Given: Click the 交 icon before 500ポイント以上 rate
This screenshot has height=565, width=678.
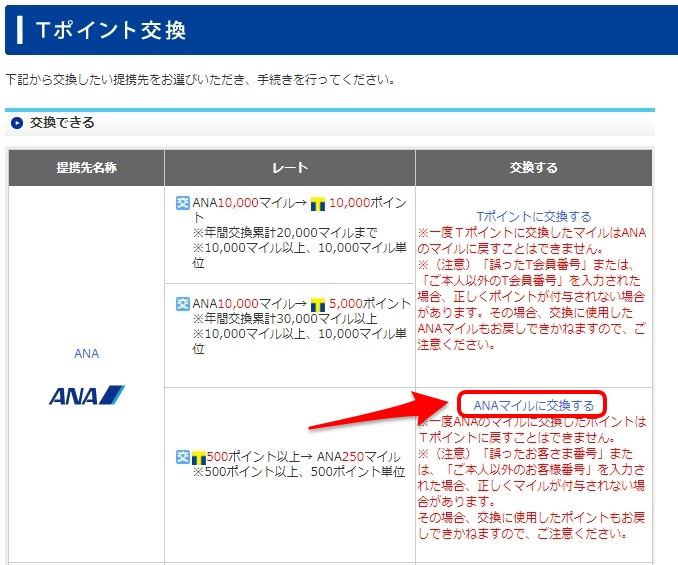Looking at the screenshot, I should tap(183, 456).
